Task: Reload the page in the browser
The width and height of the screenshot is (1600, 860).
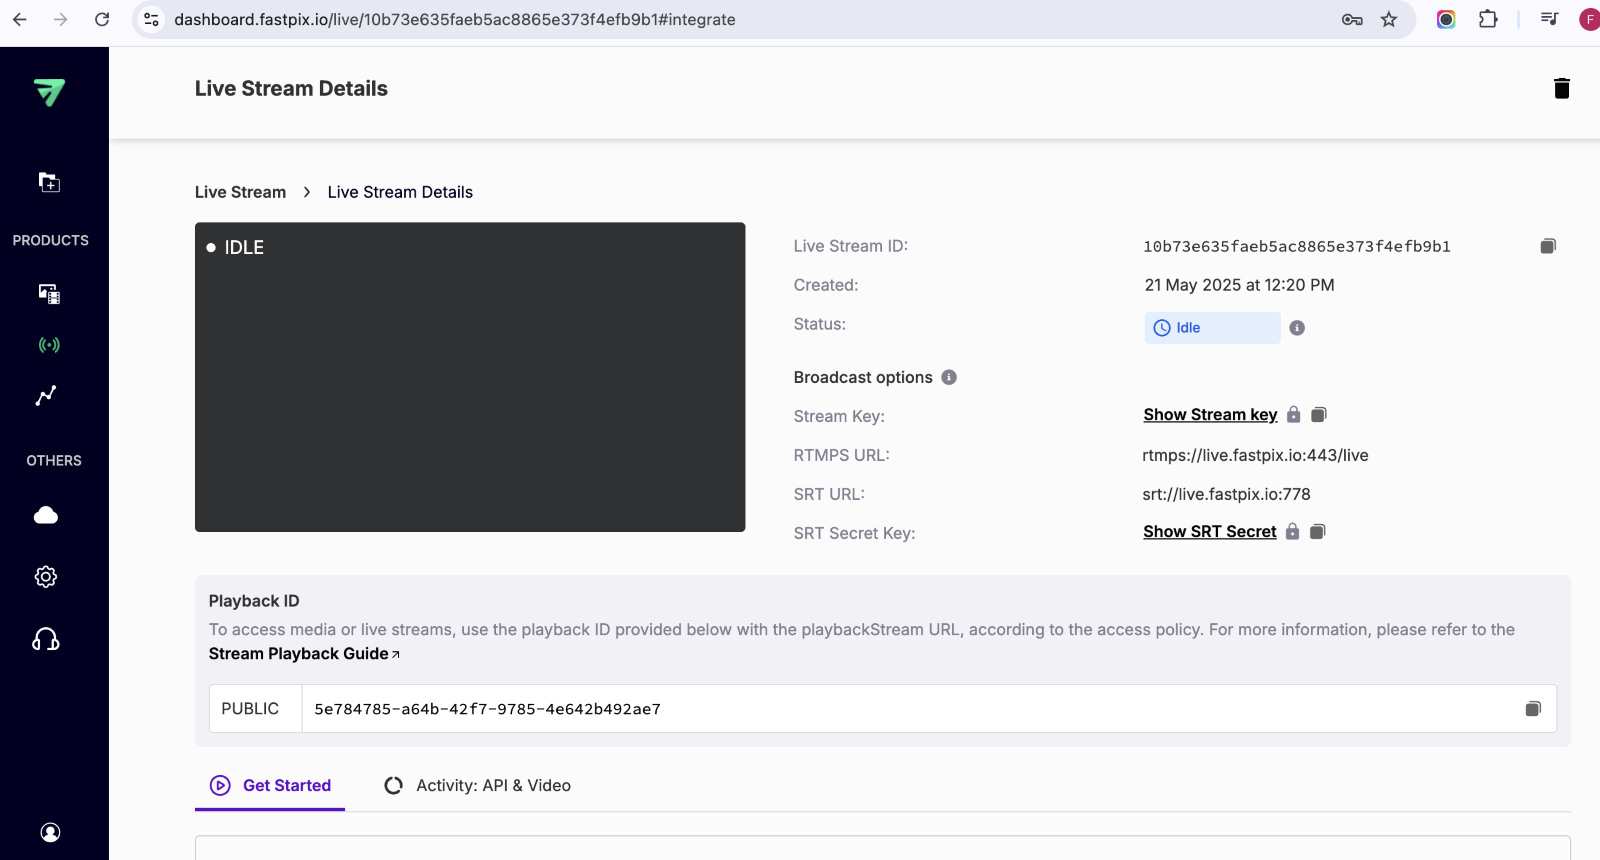Action: pos(102,19)
